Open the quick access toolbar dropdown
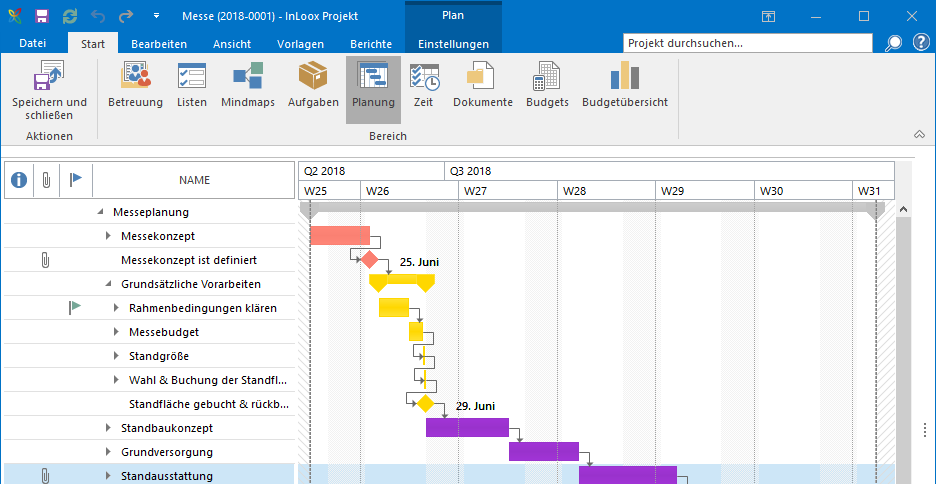Viewport: 936px width, 484px height. click(x=156, y=16)
